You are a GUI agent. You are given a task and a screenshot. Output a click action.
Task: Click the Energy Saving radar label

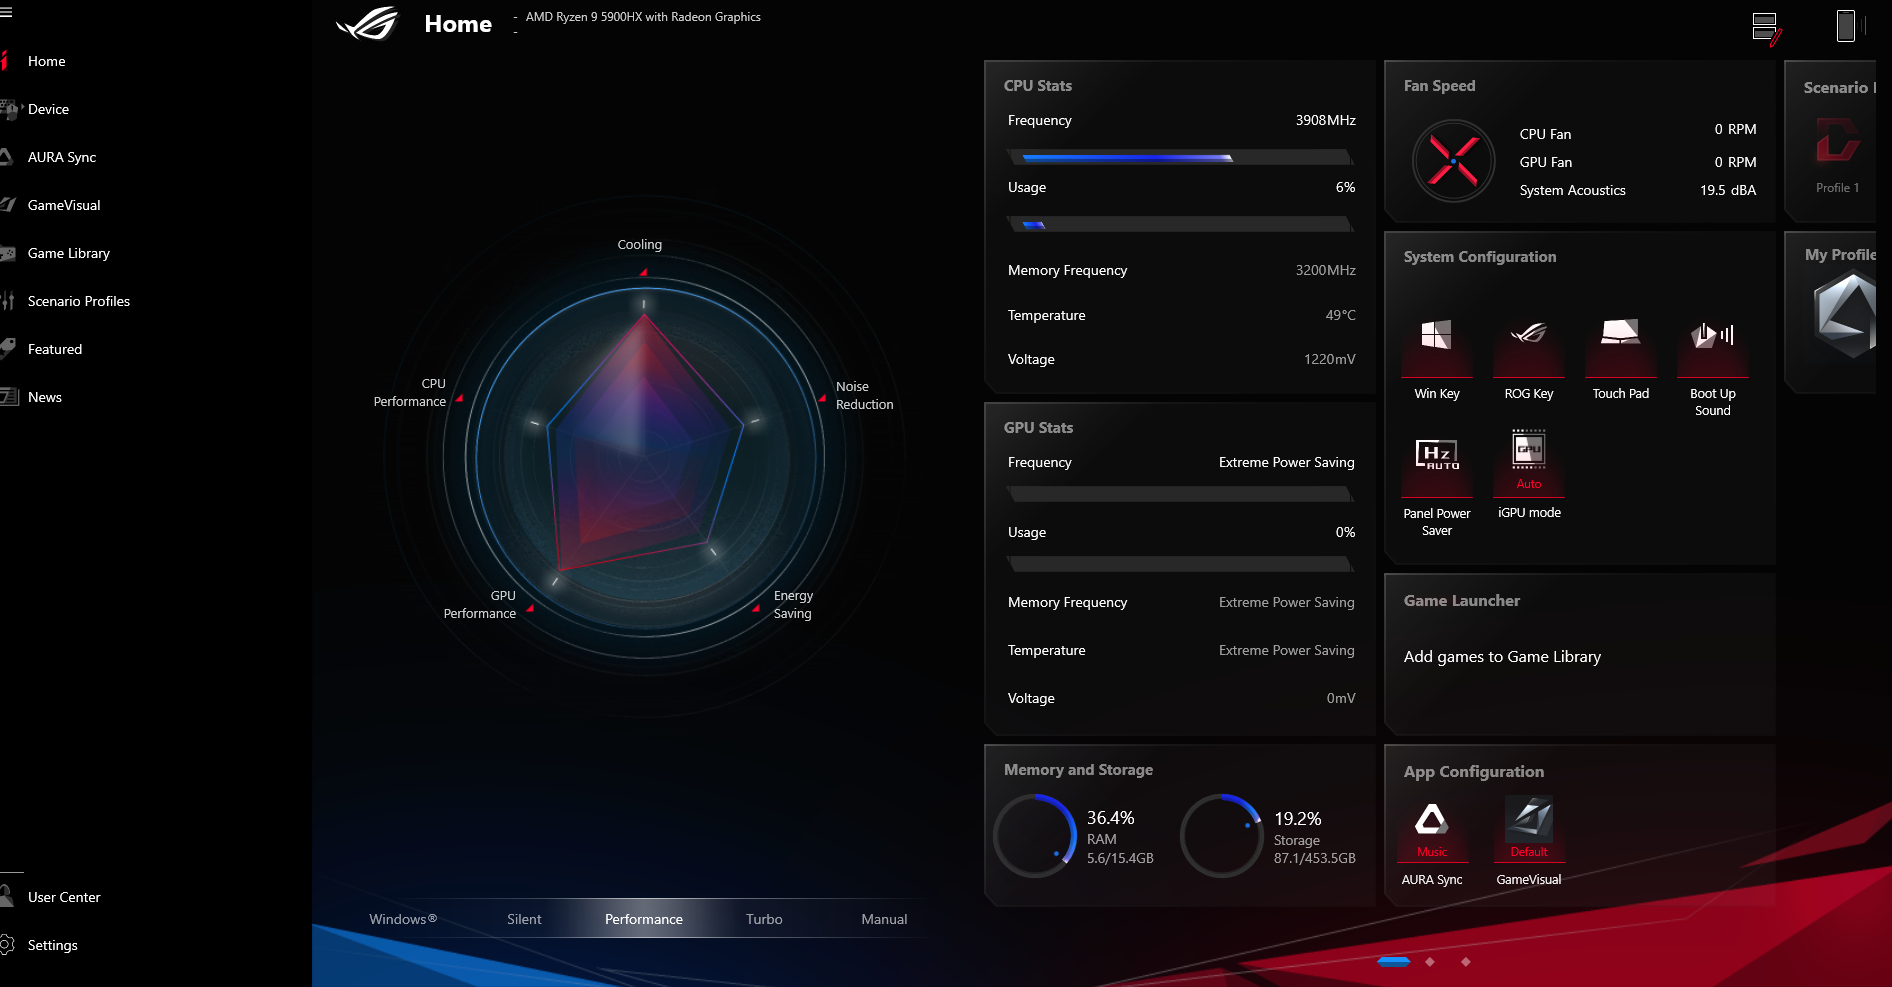pyautogui.click(x=793, y=604)
